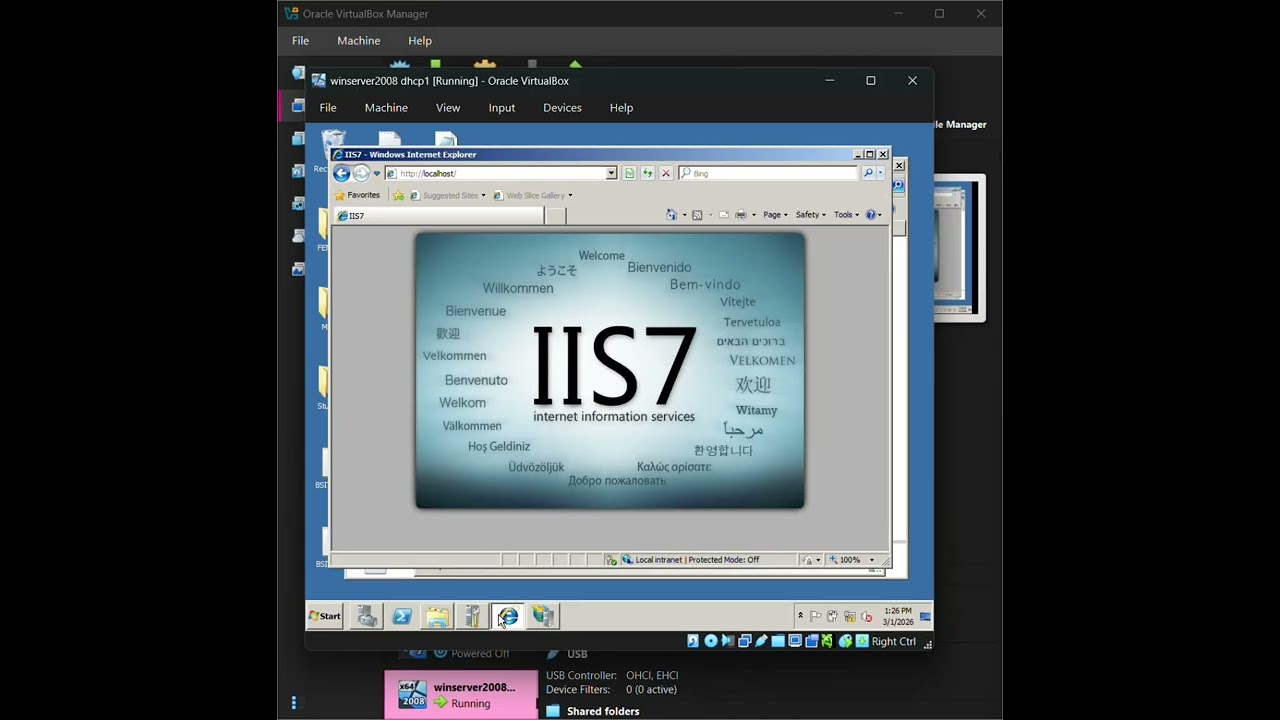Screen dimensions: 1280x720
Task: Stop loading with the red X
Action: 666,173
